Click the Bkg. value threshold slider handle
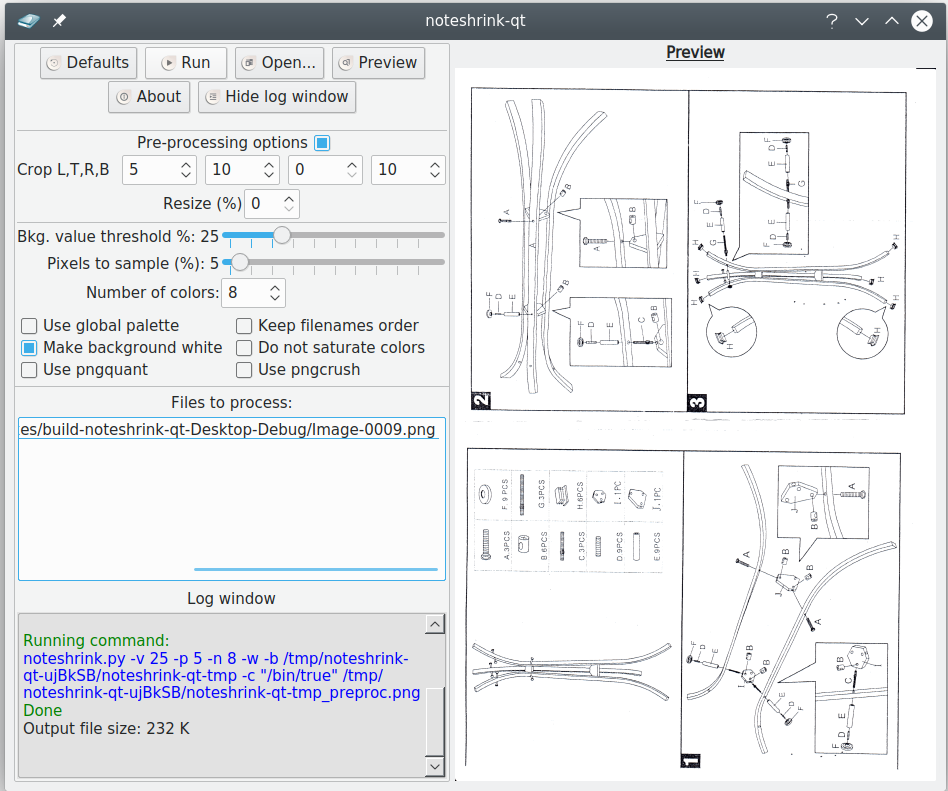 pyautogui.click(x=282, y=235)
